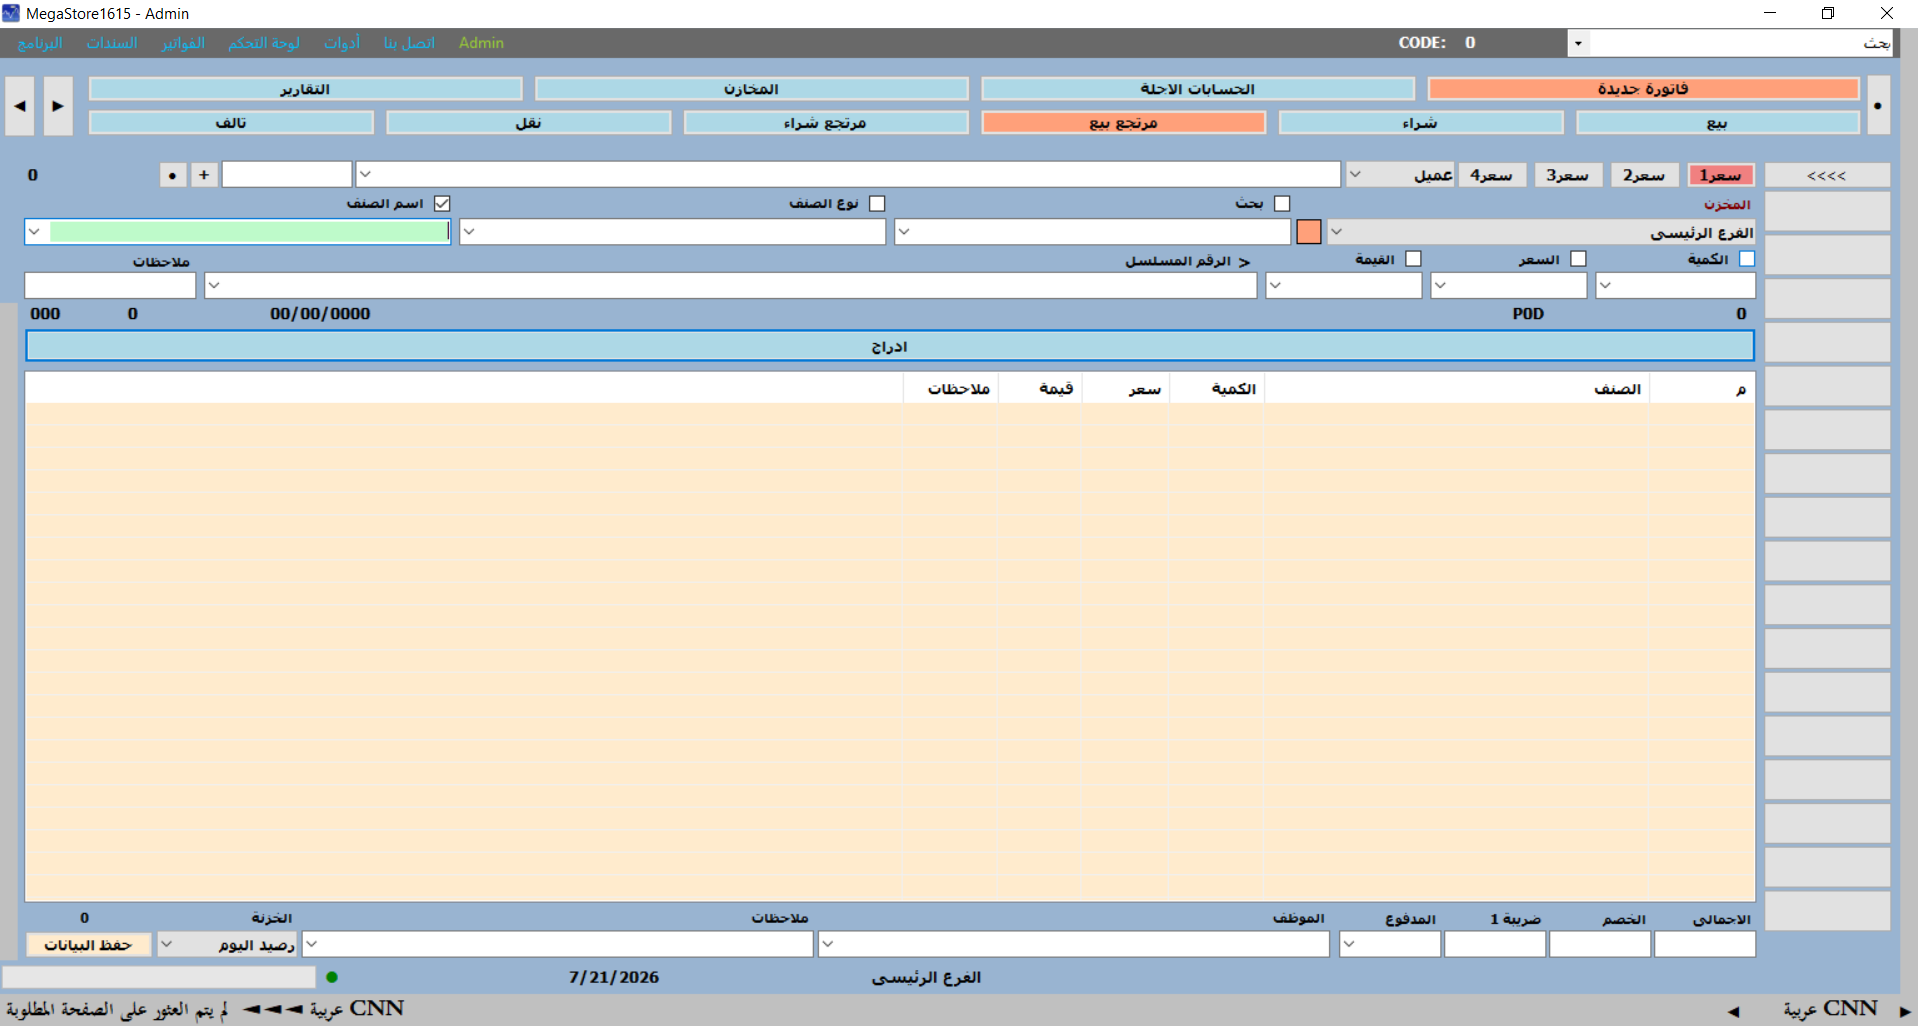Image resolution: width=1918 pixels, height=1026 pixels.
Task: Expand the القيمة value dropdown
Action: 1275,285
